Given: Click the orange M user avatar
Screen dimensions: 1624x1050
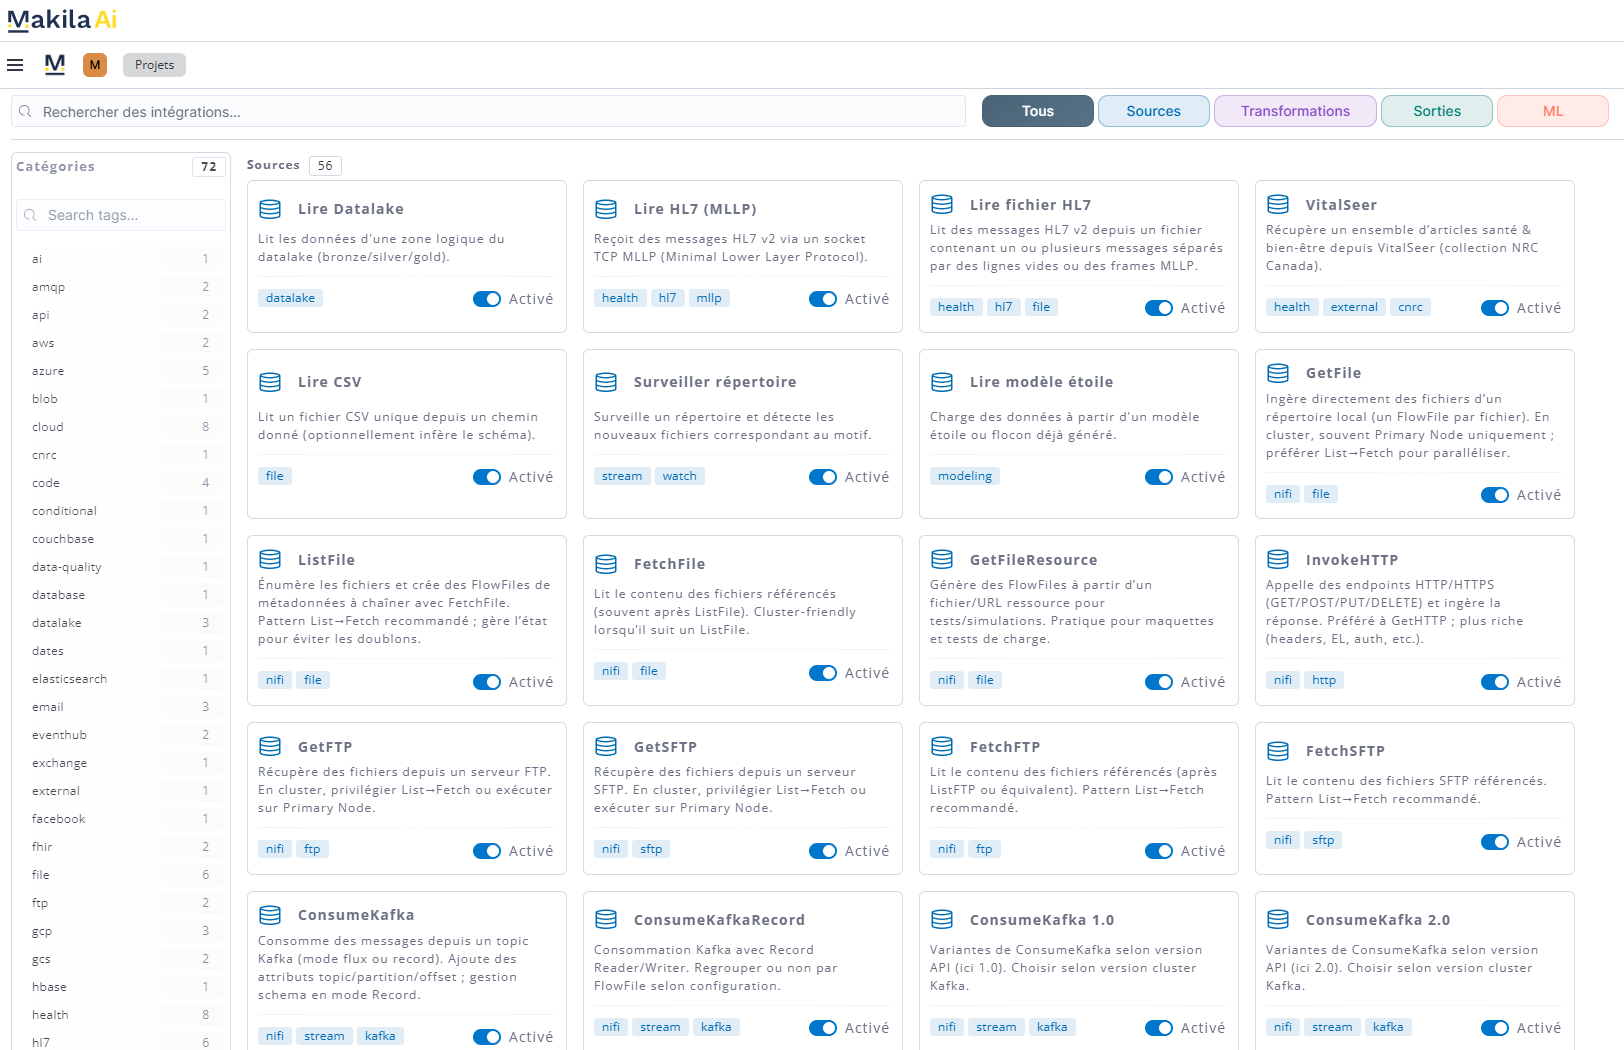Looking at the screenshot, I should point(95,65).
